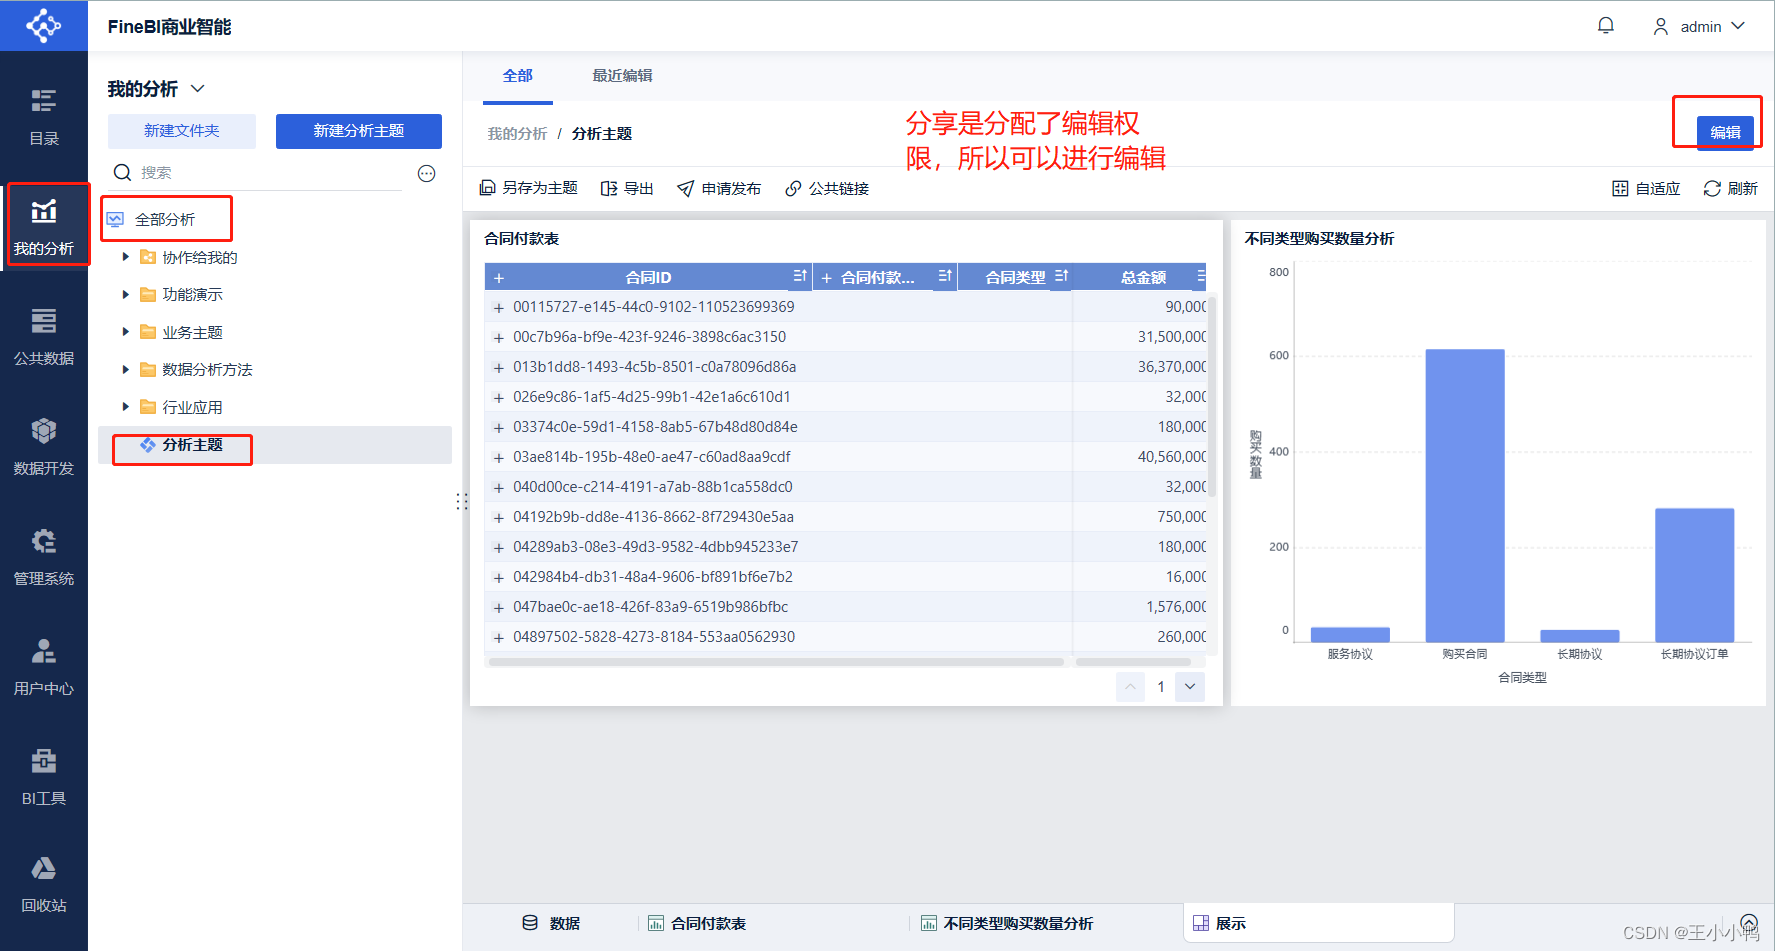Click cell 04897502-5828-4273-8184-553aa0562930
Viewport: 1775px width, 951px height.
point(654,637)
